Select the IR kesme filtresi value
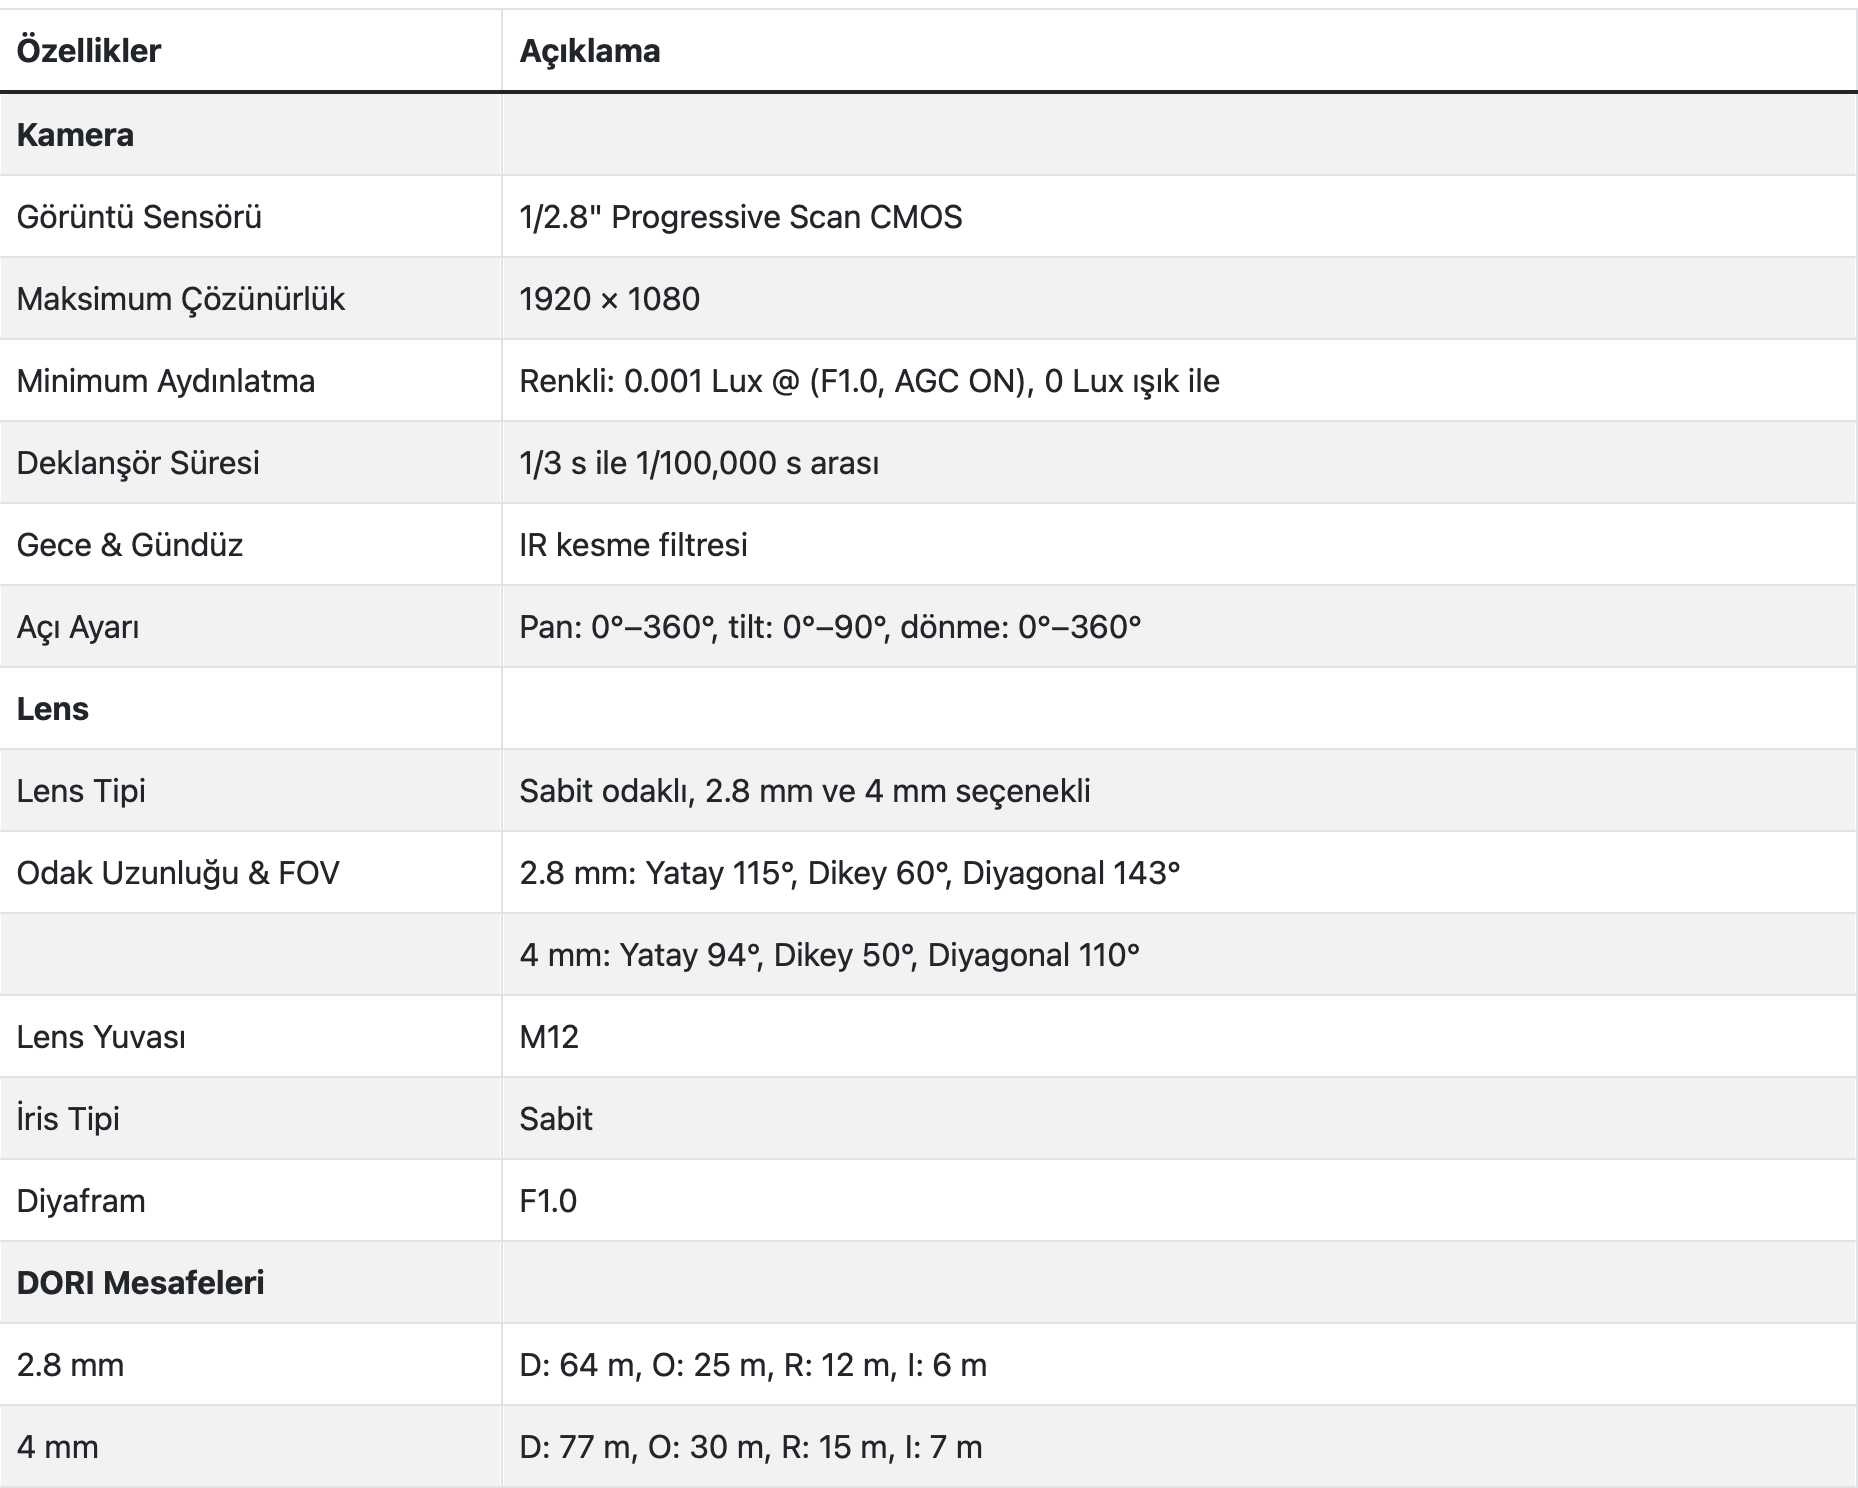 [x=633, y=545]
